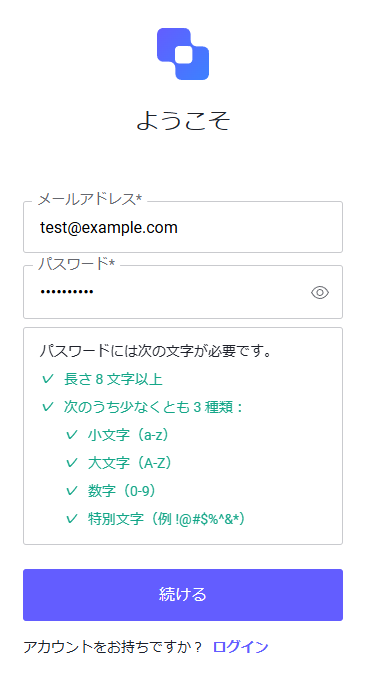Click the 特別文字 (例 !@#$%^&*) text

(167, 519)
